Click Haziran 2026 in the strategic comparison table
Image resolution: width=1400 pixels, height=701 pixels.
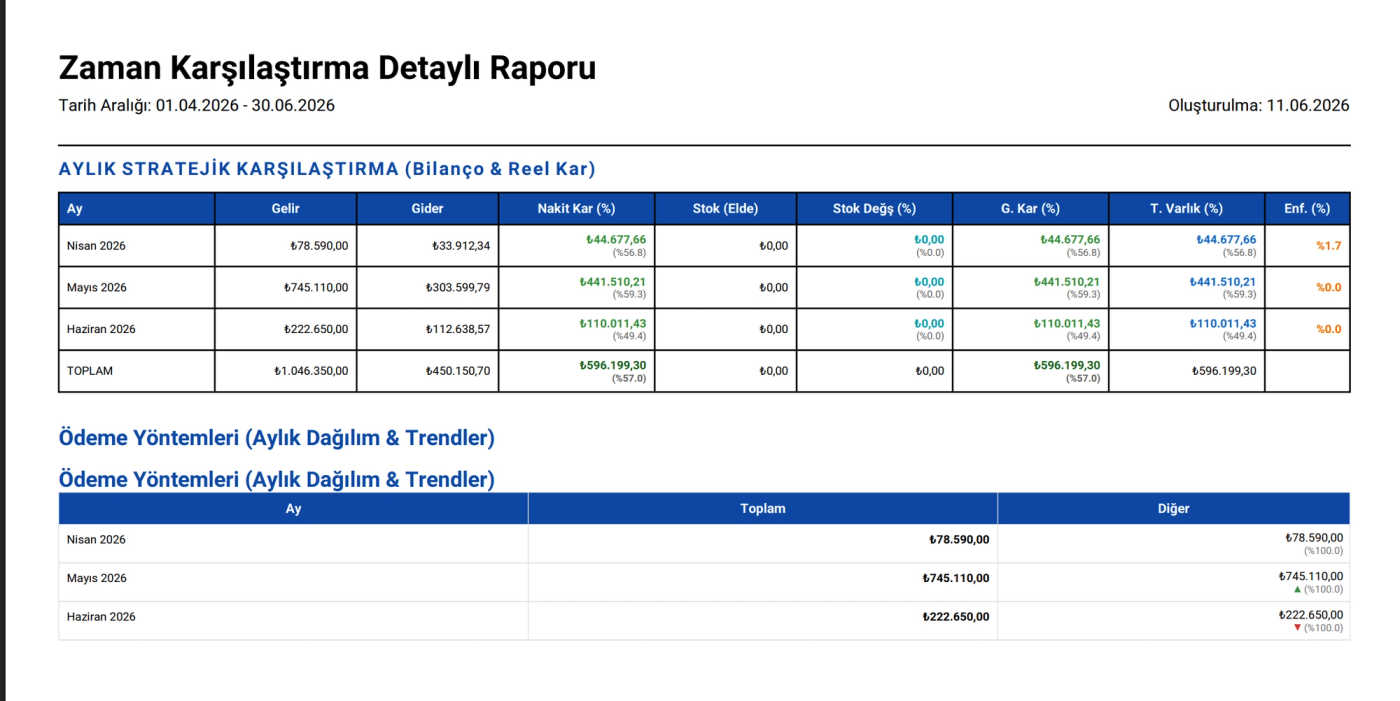101,330
